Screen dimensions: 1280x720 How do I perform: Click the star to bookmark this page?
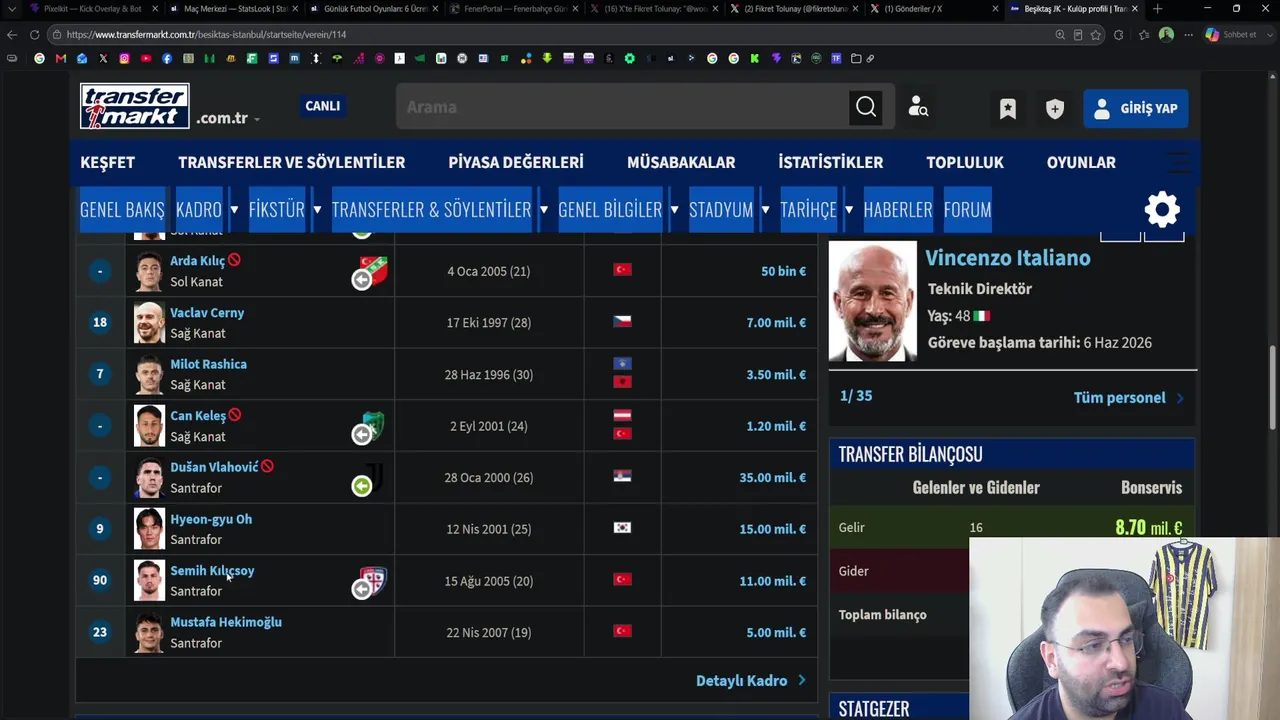point(1096,35)
